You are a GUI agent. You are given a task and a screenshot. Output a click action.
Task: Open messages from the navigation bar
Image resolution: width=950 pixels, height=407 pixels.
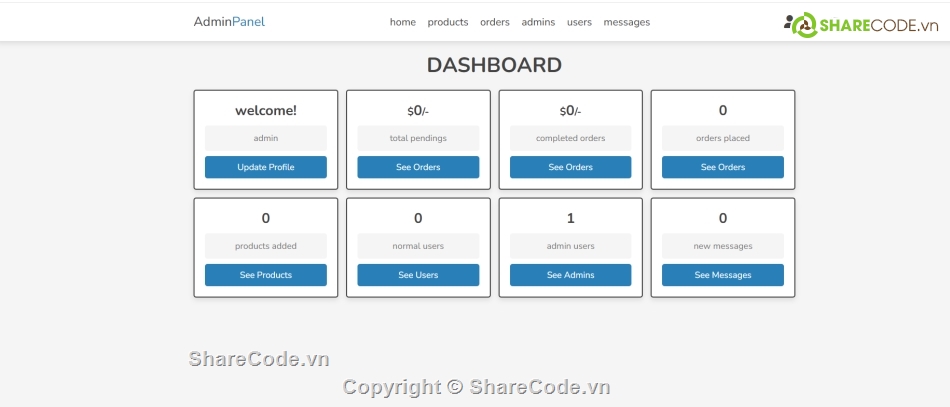(626, 22)
